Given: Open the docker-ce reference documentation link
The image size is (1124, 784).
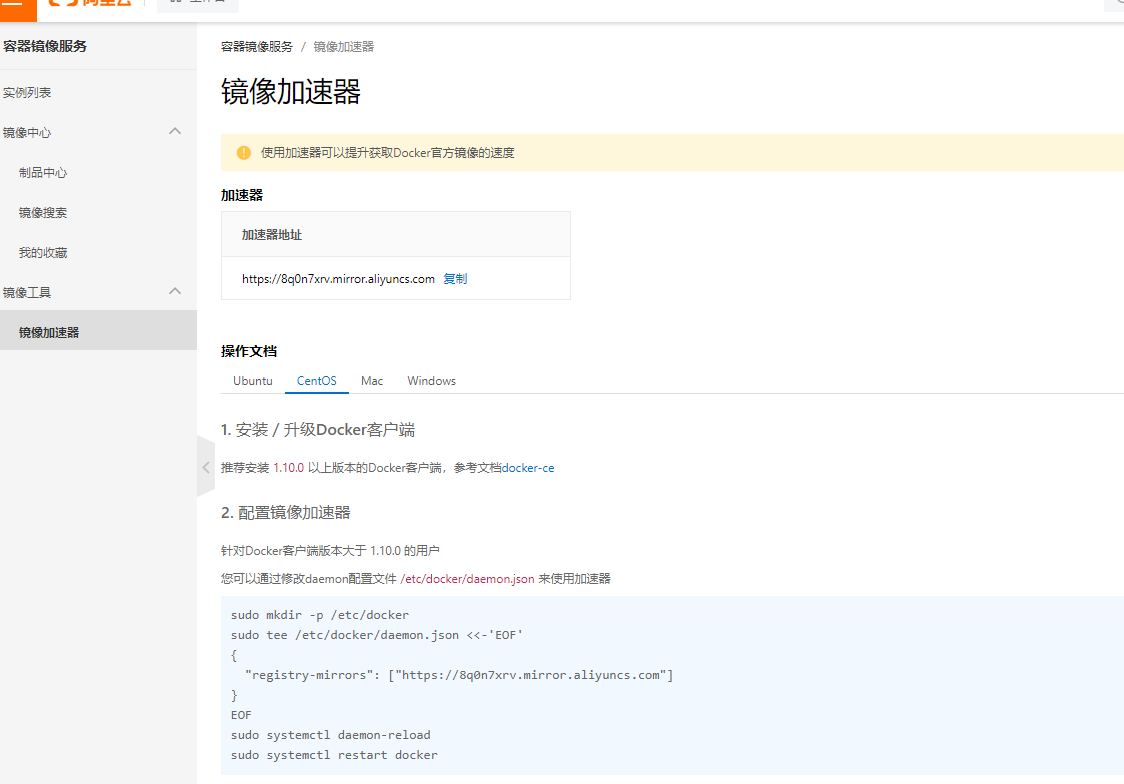Looking at the screenshot, I should [x=529, y=467].
